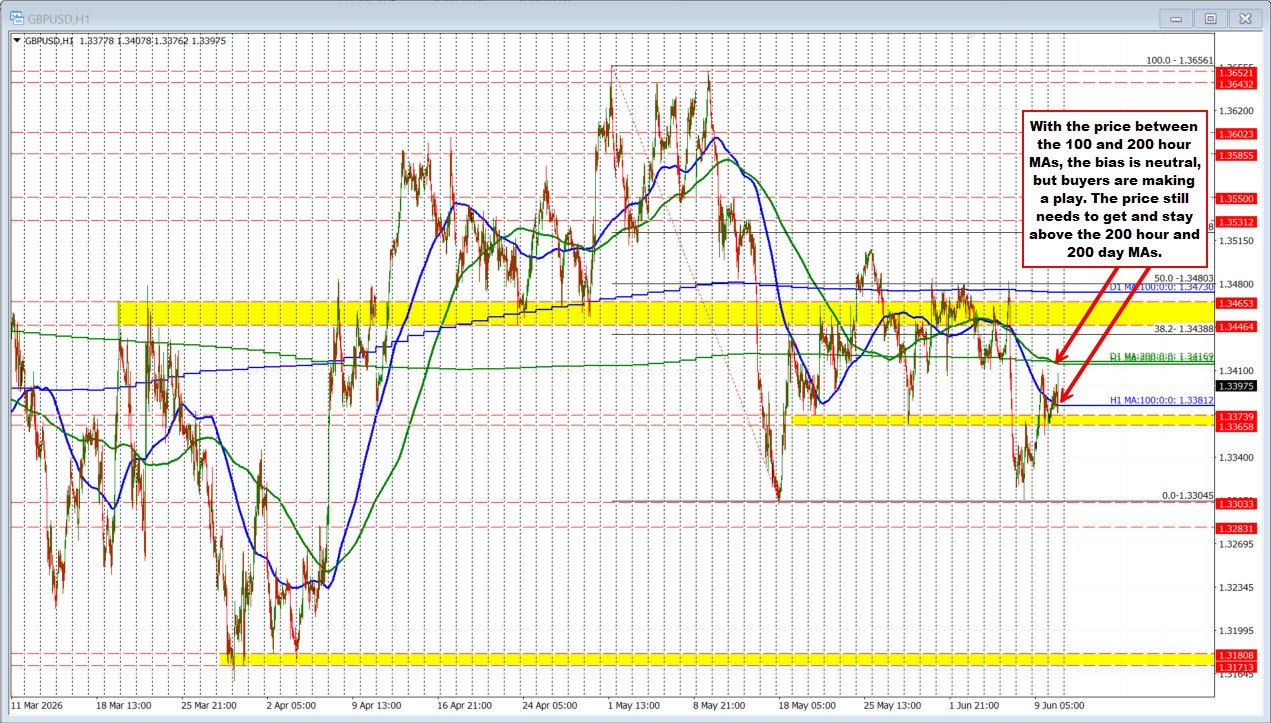Click the 1.32695 price scale value
This screenshot has height=723, width=1271.
[1235, 544]
